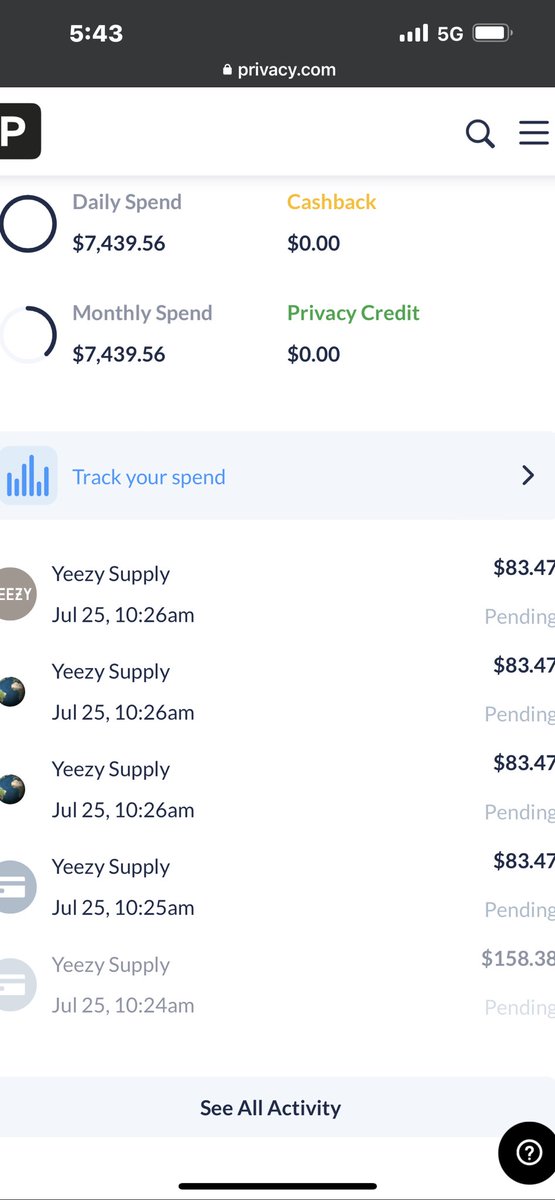Tap the Yeezy merchant logo avatar

[17, 593]
